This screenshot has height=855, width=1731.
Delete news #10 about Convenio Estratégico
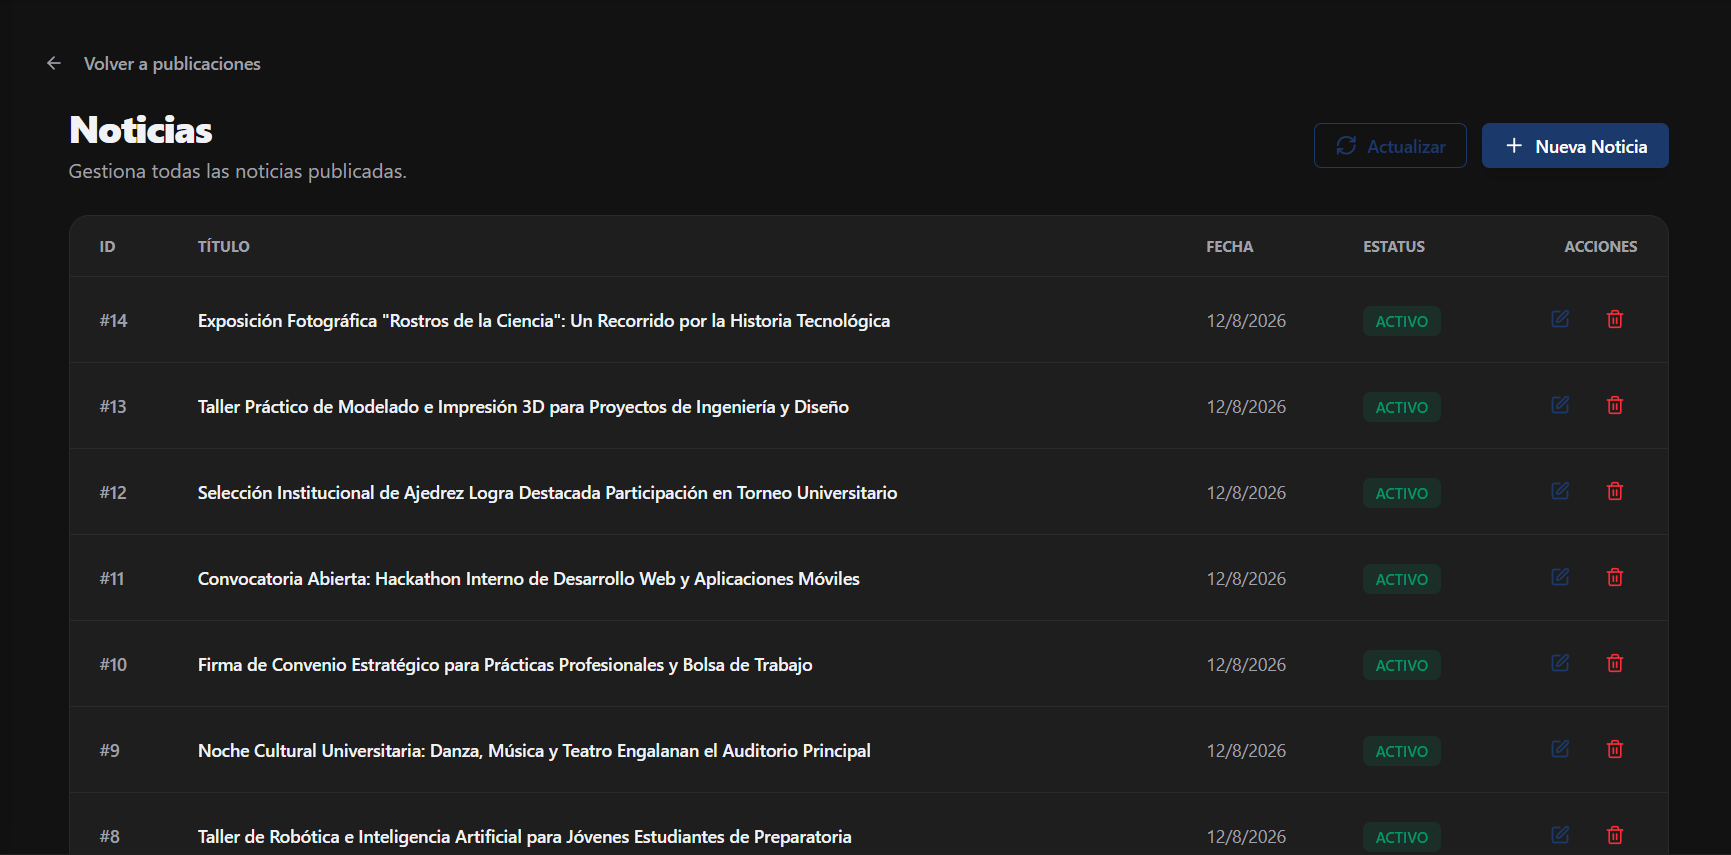(x=1615, y=663)
